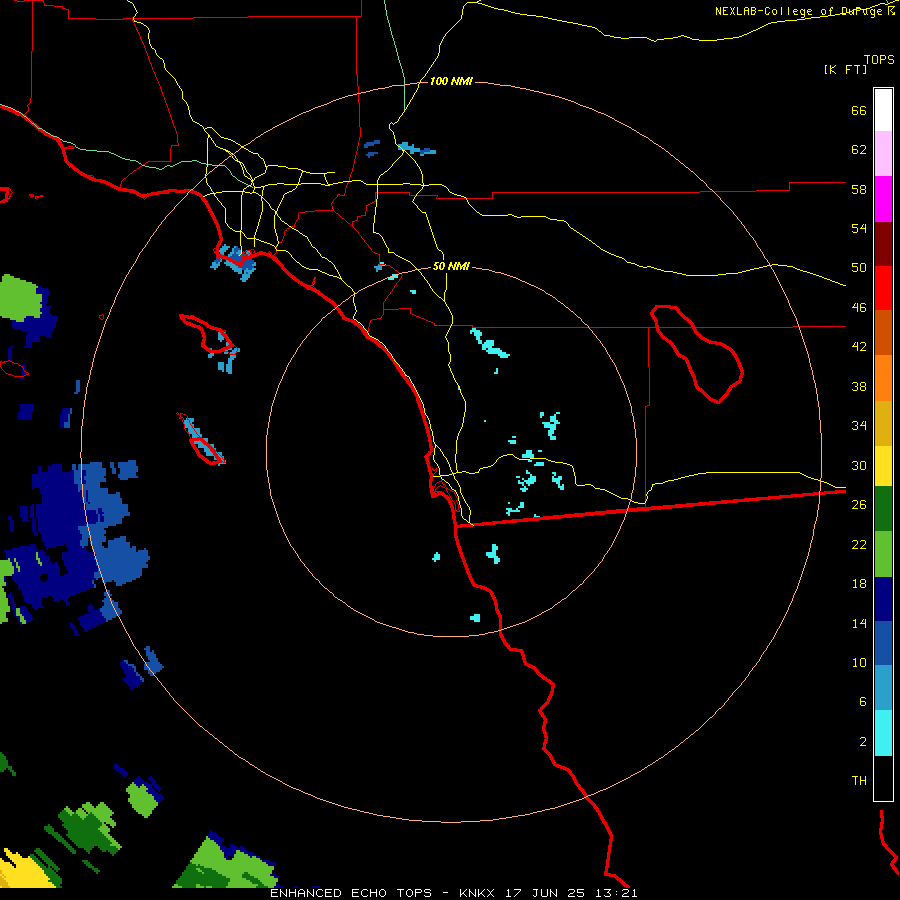Click the 13:21 timestamp in the caption
This screenshot has width=900, height=900.
tap(616, 893)
